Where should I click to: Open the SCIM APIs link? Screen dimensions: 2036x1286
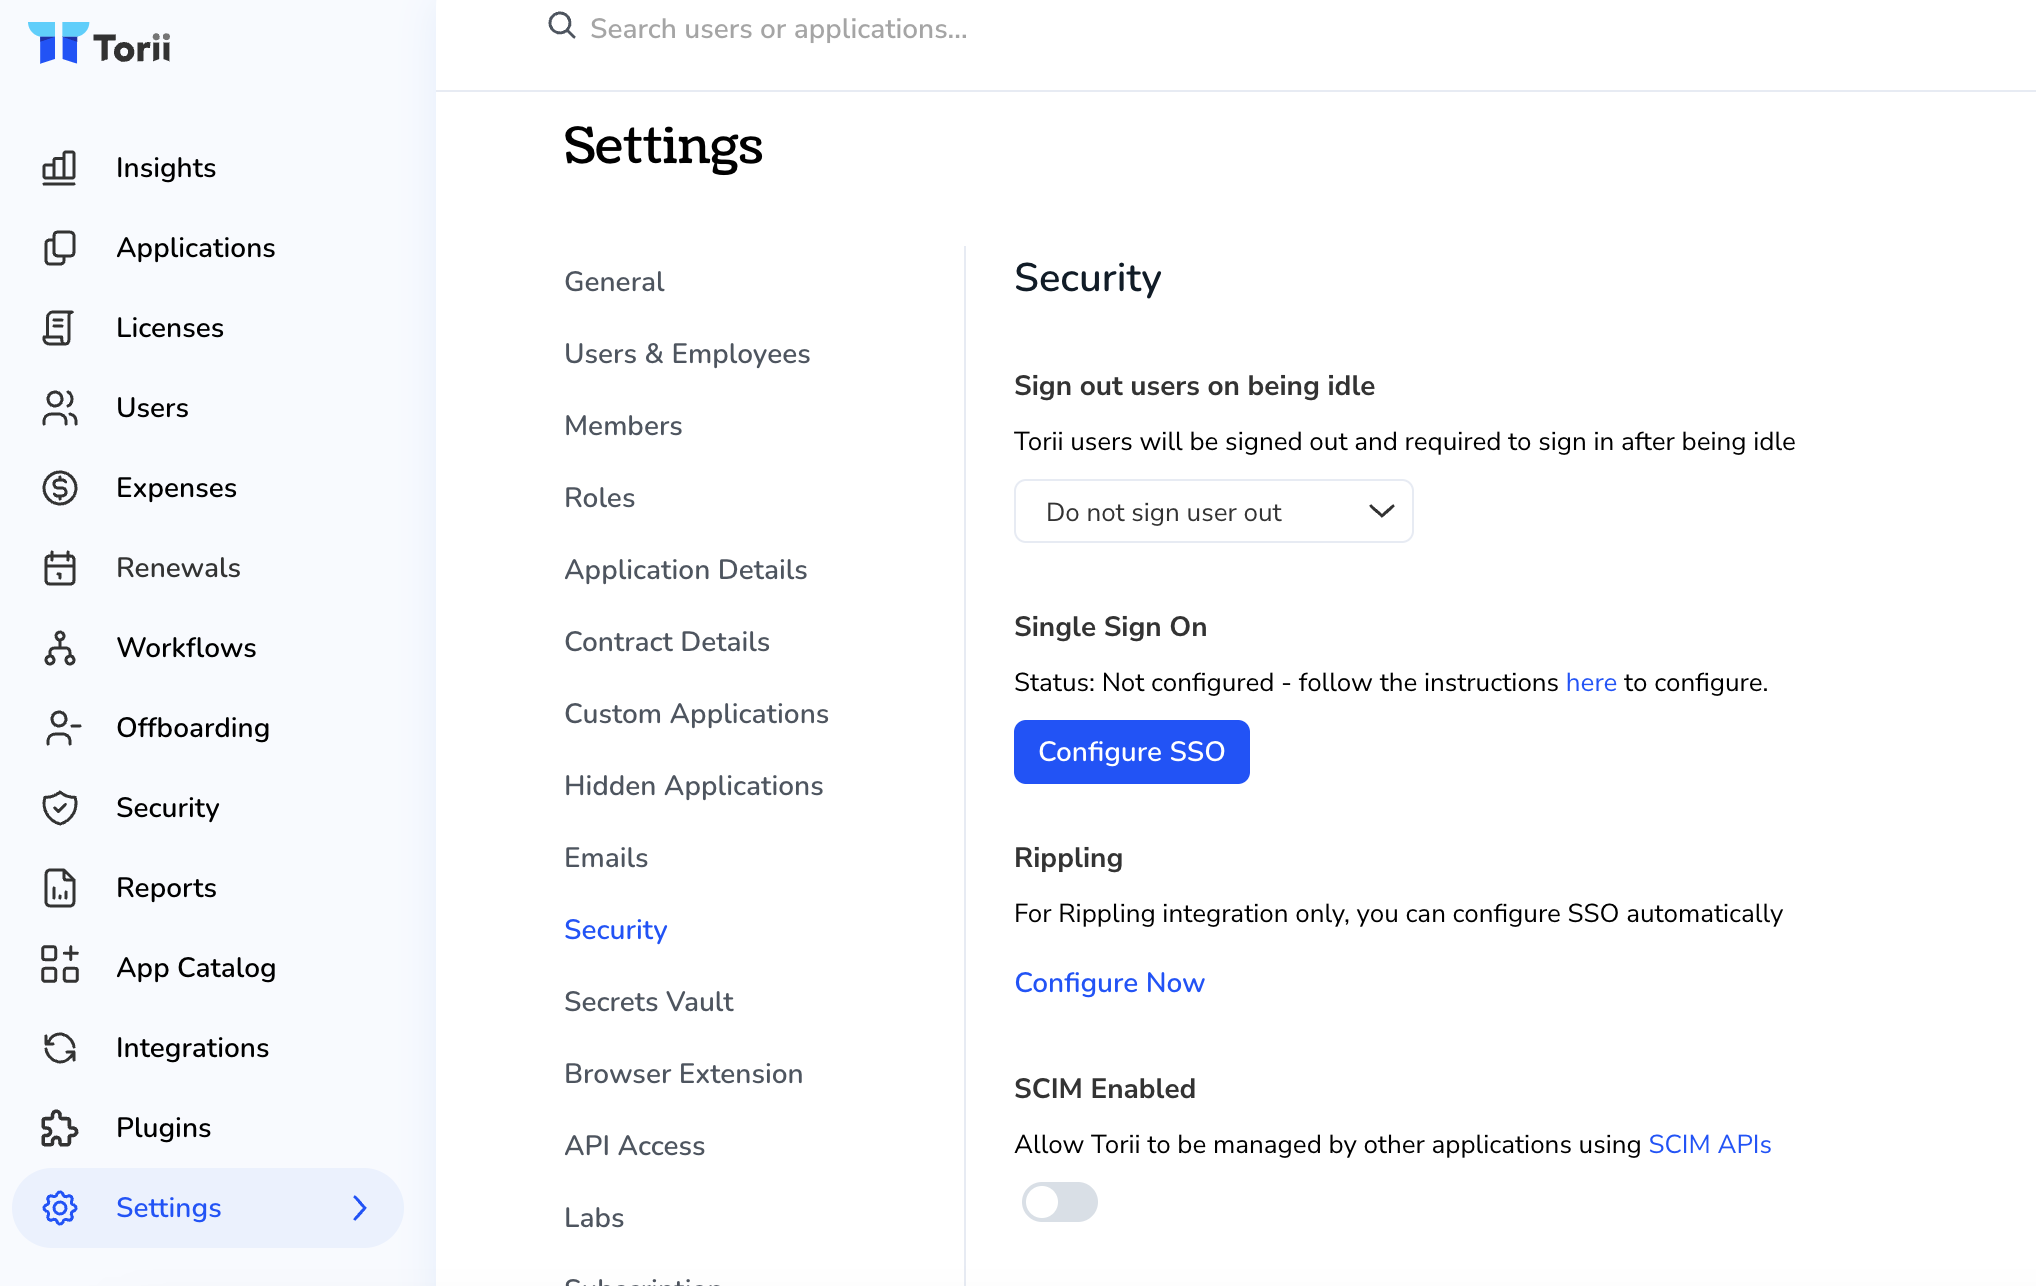coord(1709,1145)
